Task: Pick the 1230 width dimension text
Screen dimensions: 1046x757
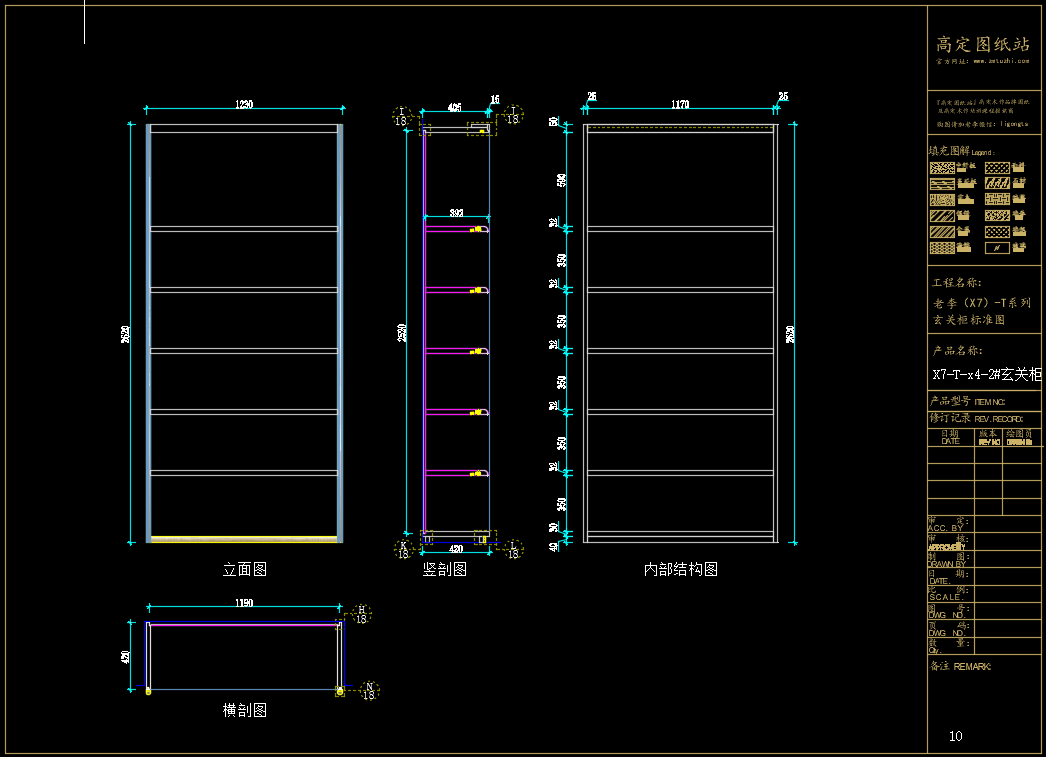Action: [x=244, y=104]
